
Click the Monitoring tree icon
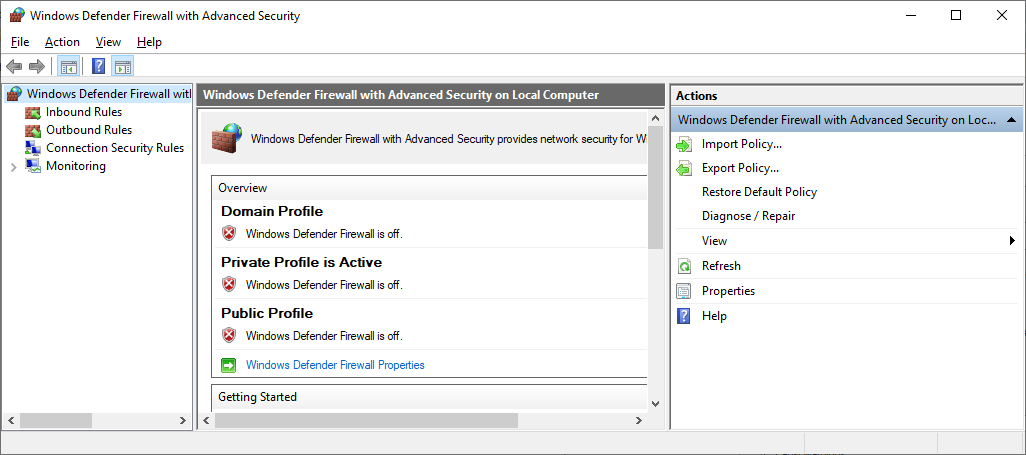click(x=33, y=166)
